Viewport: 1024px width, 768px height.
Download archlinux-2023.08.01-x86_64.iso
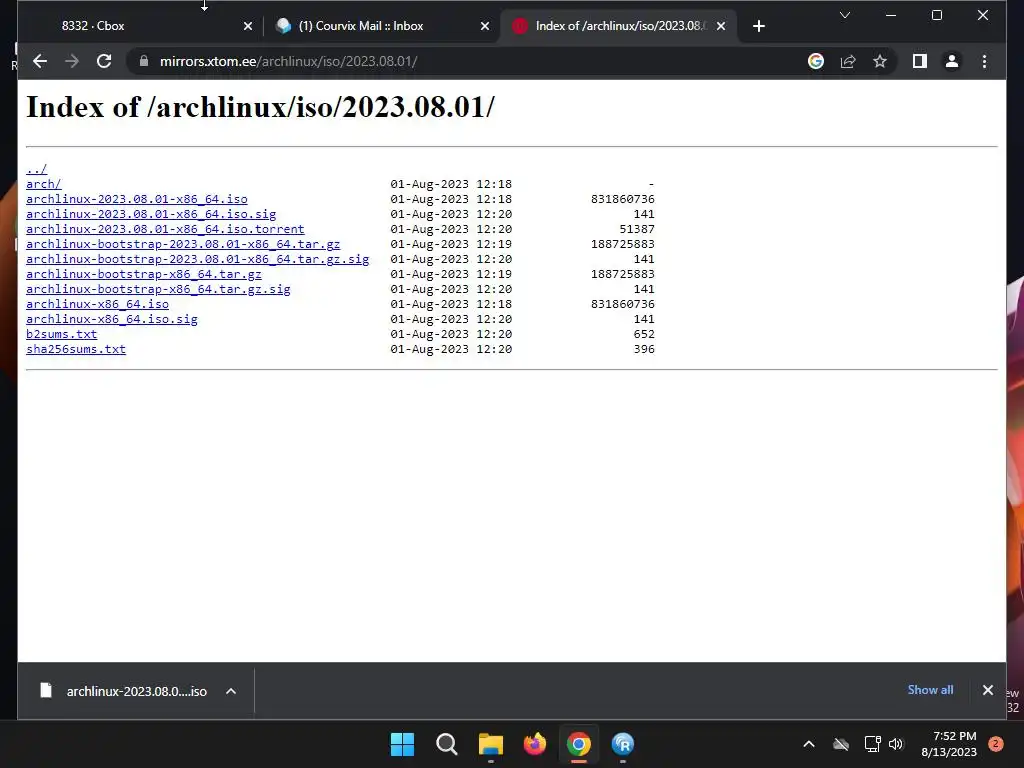[136, 199]
